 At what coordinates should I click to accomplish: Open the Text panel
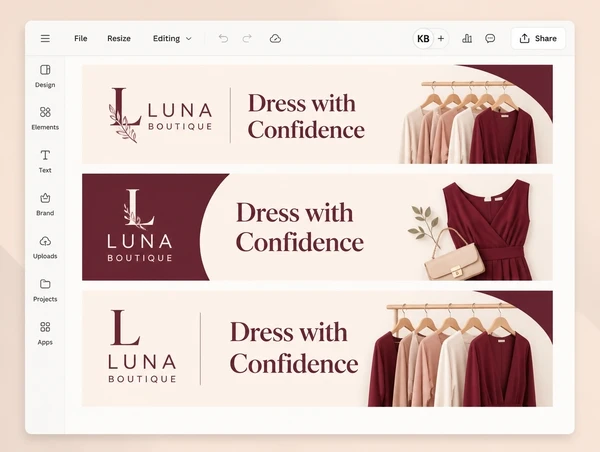45,162
